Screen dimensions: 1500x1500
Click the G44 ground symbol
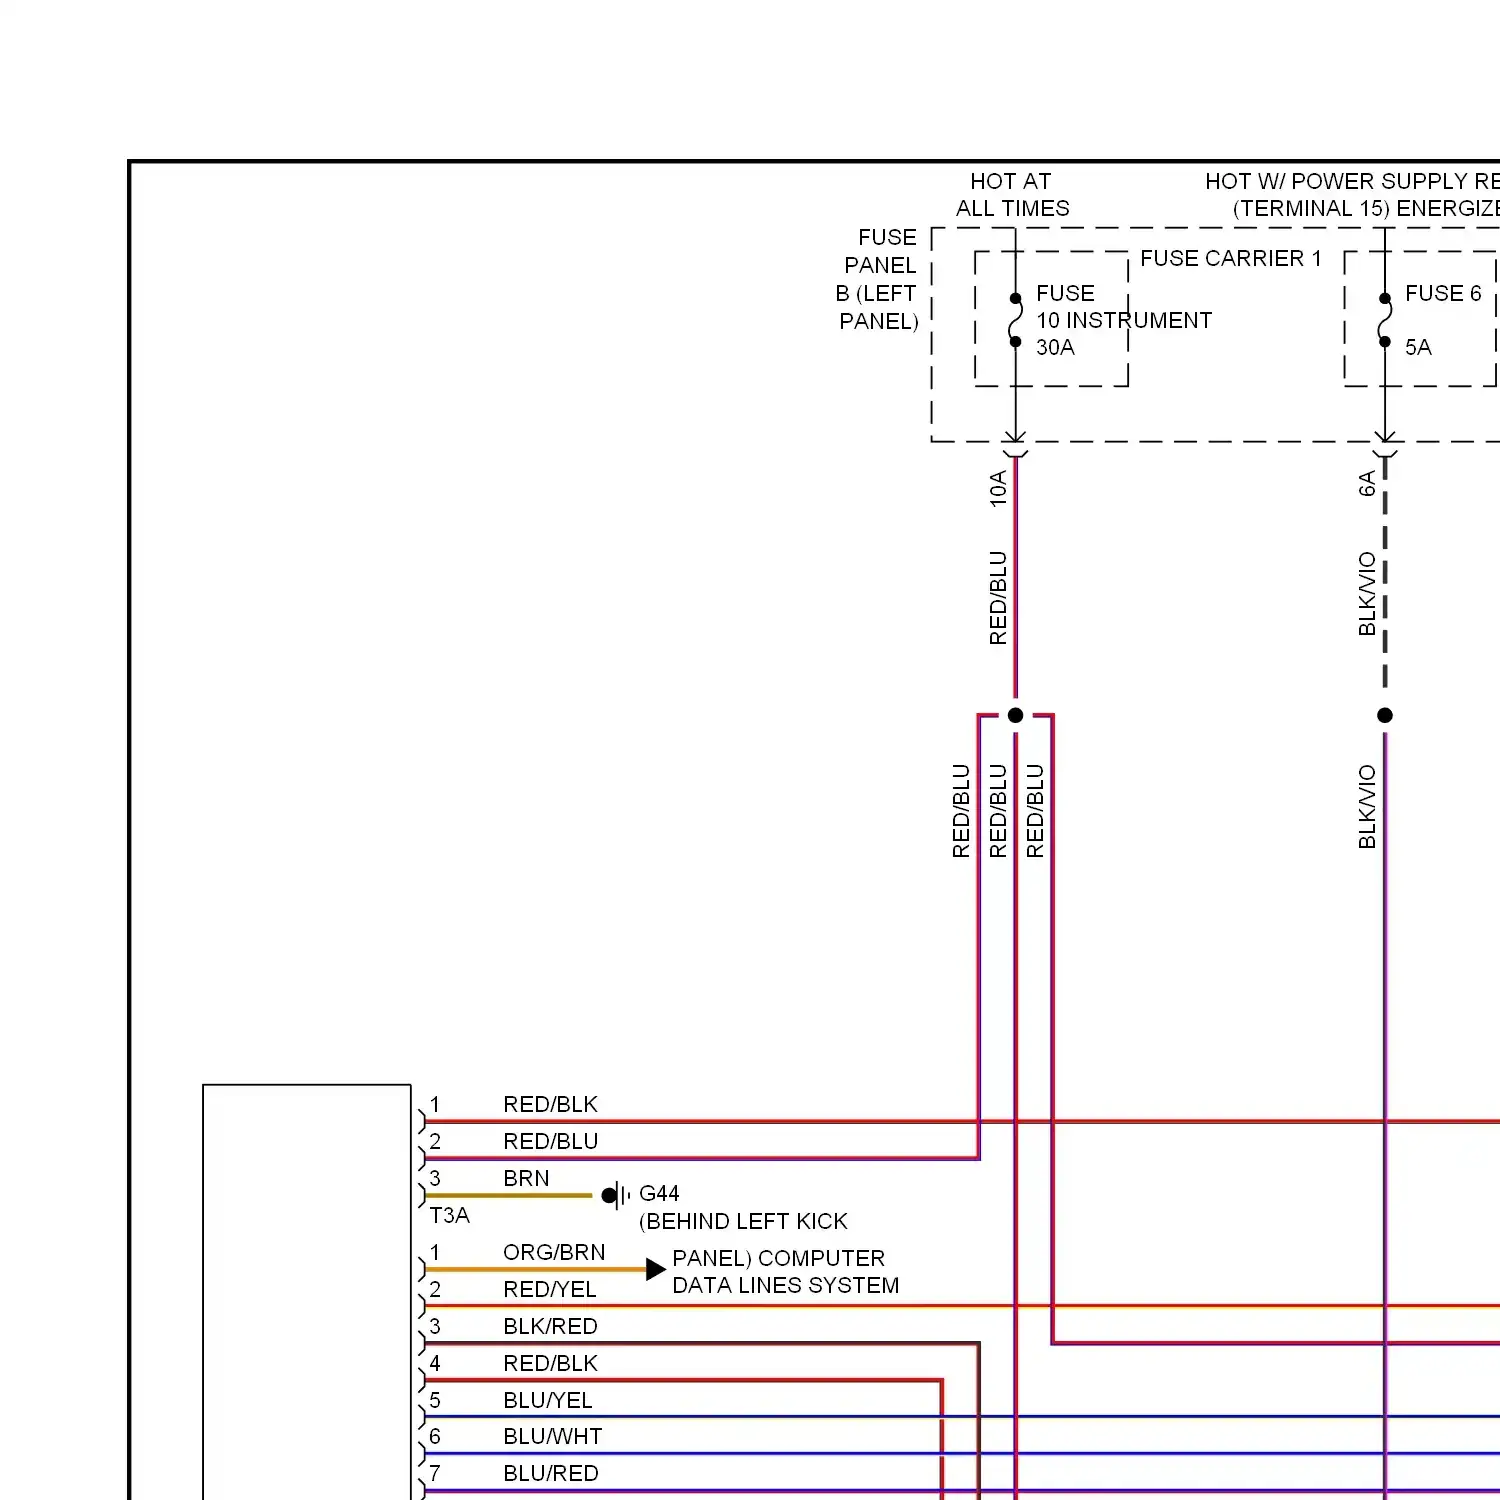616,1195
